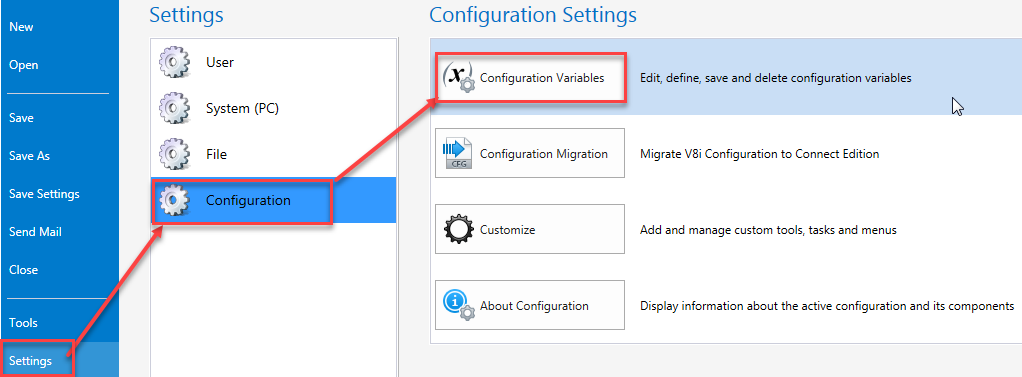Click the About Configuration info icon
Viewport: 1022px width, 377px height.
[458, 305]
